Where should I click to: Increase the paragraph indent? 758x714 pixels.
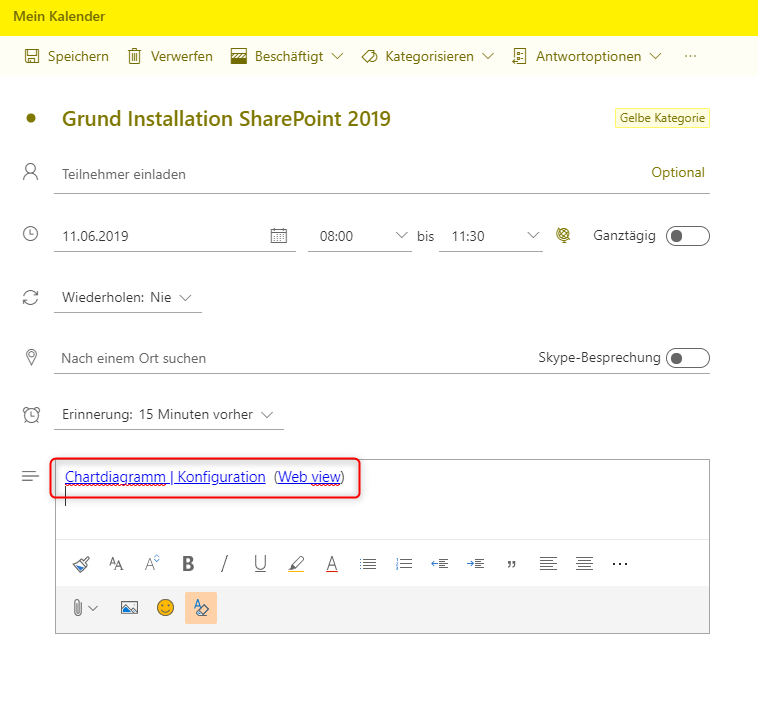pos(476,564)
